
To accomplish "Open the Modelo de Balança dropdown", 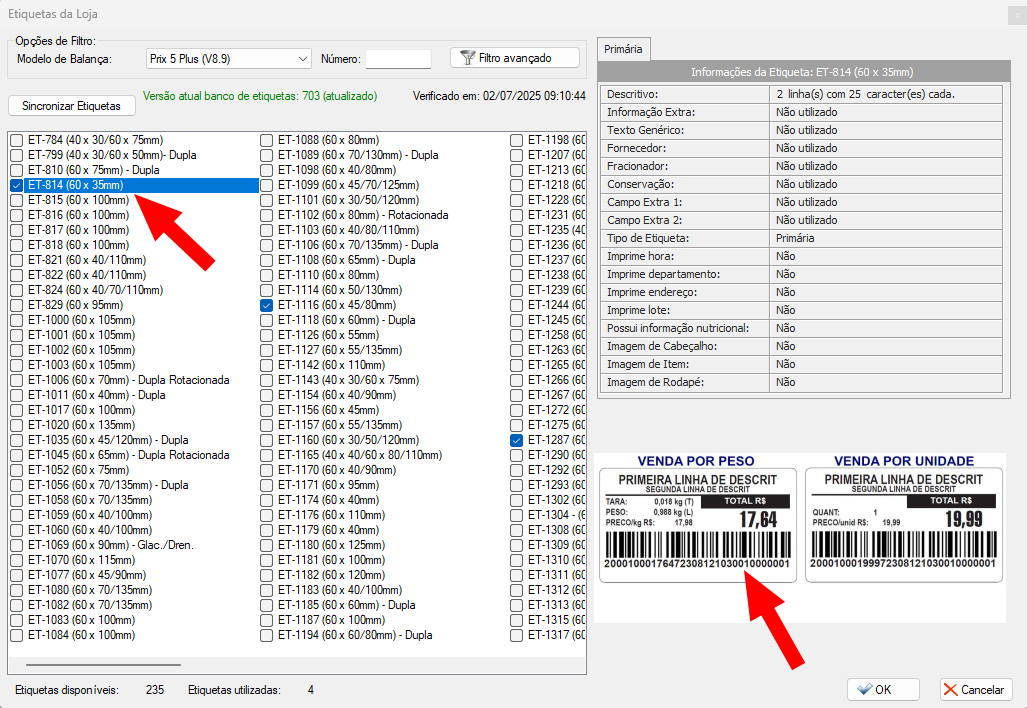I will click(228, 59).
